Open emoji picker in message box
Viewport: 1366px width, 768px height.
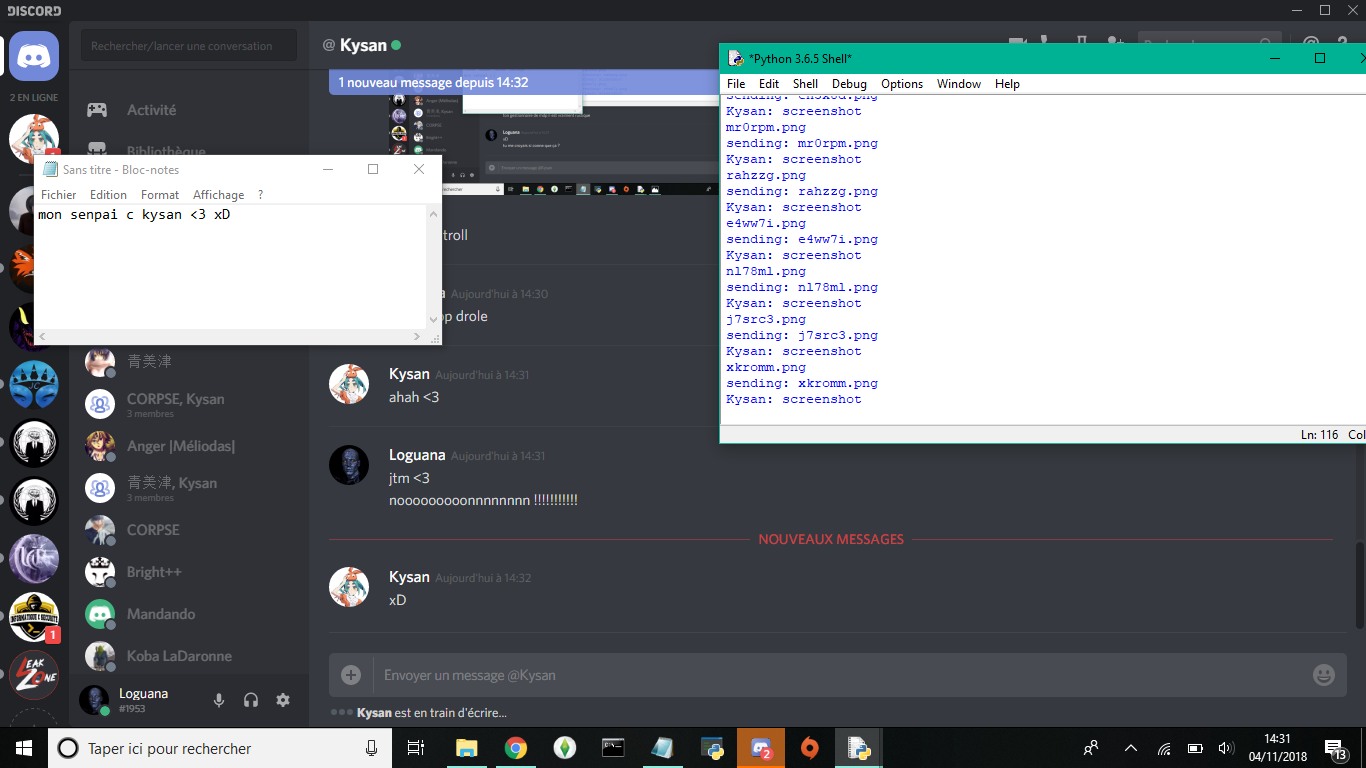point(1323,675)
